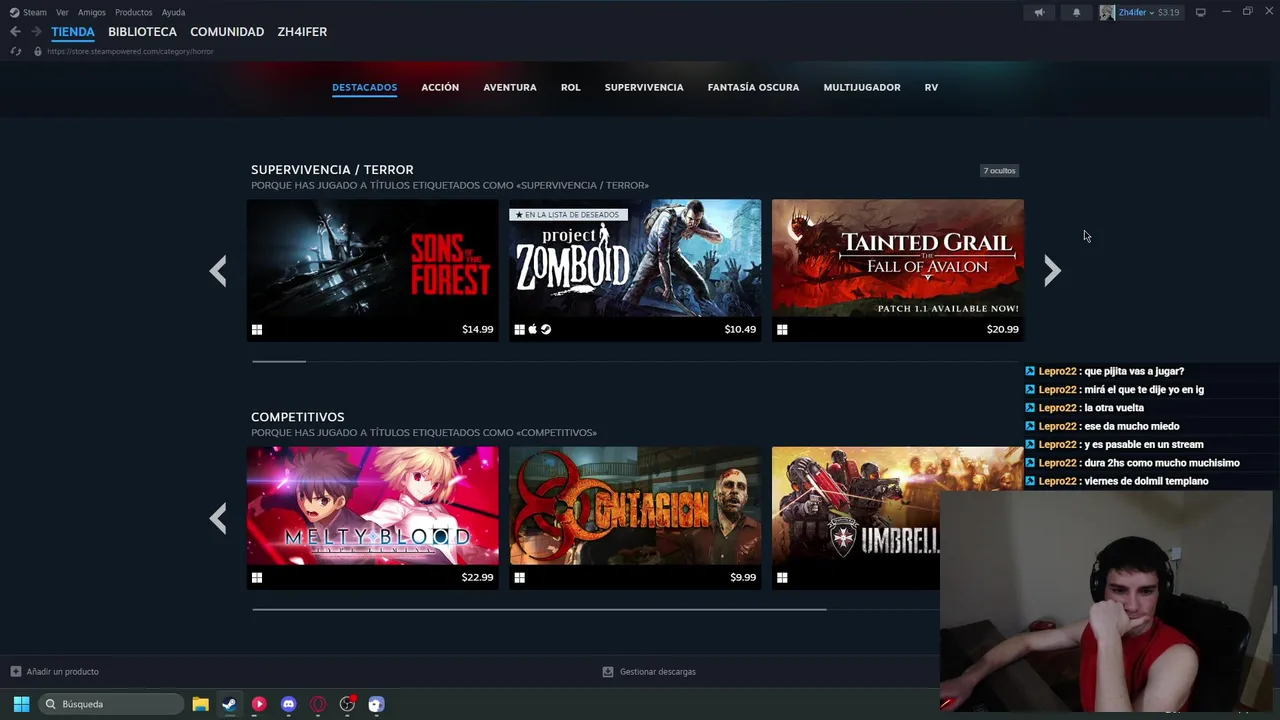Select the MULTIJUGADOR category tab
Image resolution: width=1280 pixels, height=720 pixels.
click(862, 87)
